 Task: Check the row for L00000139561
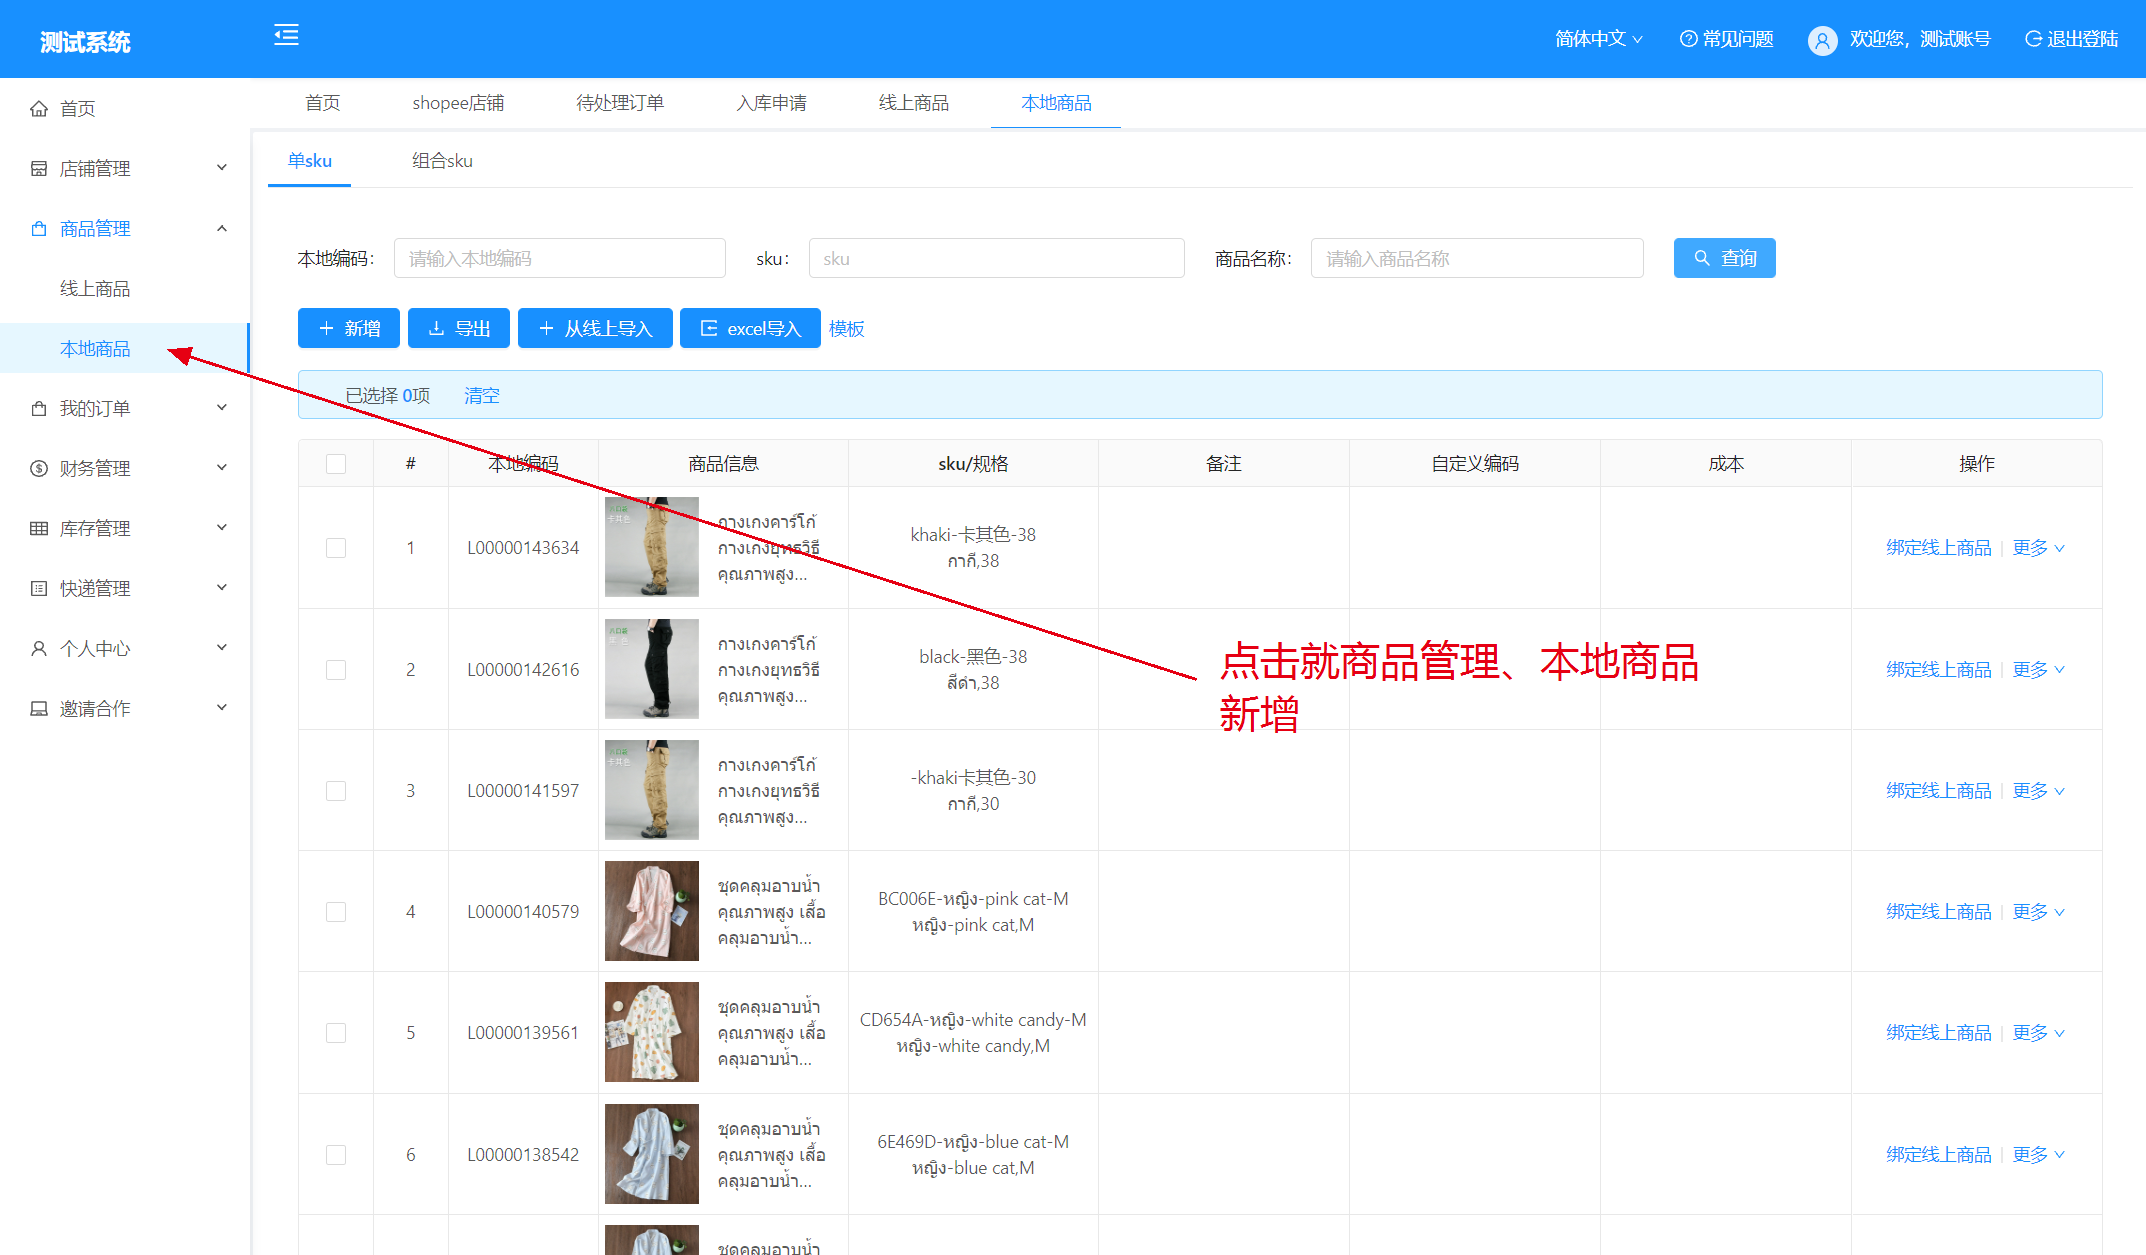pyautogui.click(x=336, y=1033)
